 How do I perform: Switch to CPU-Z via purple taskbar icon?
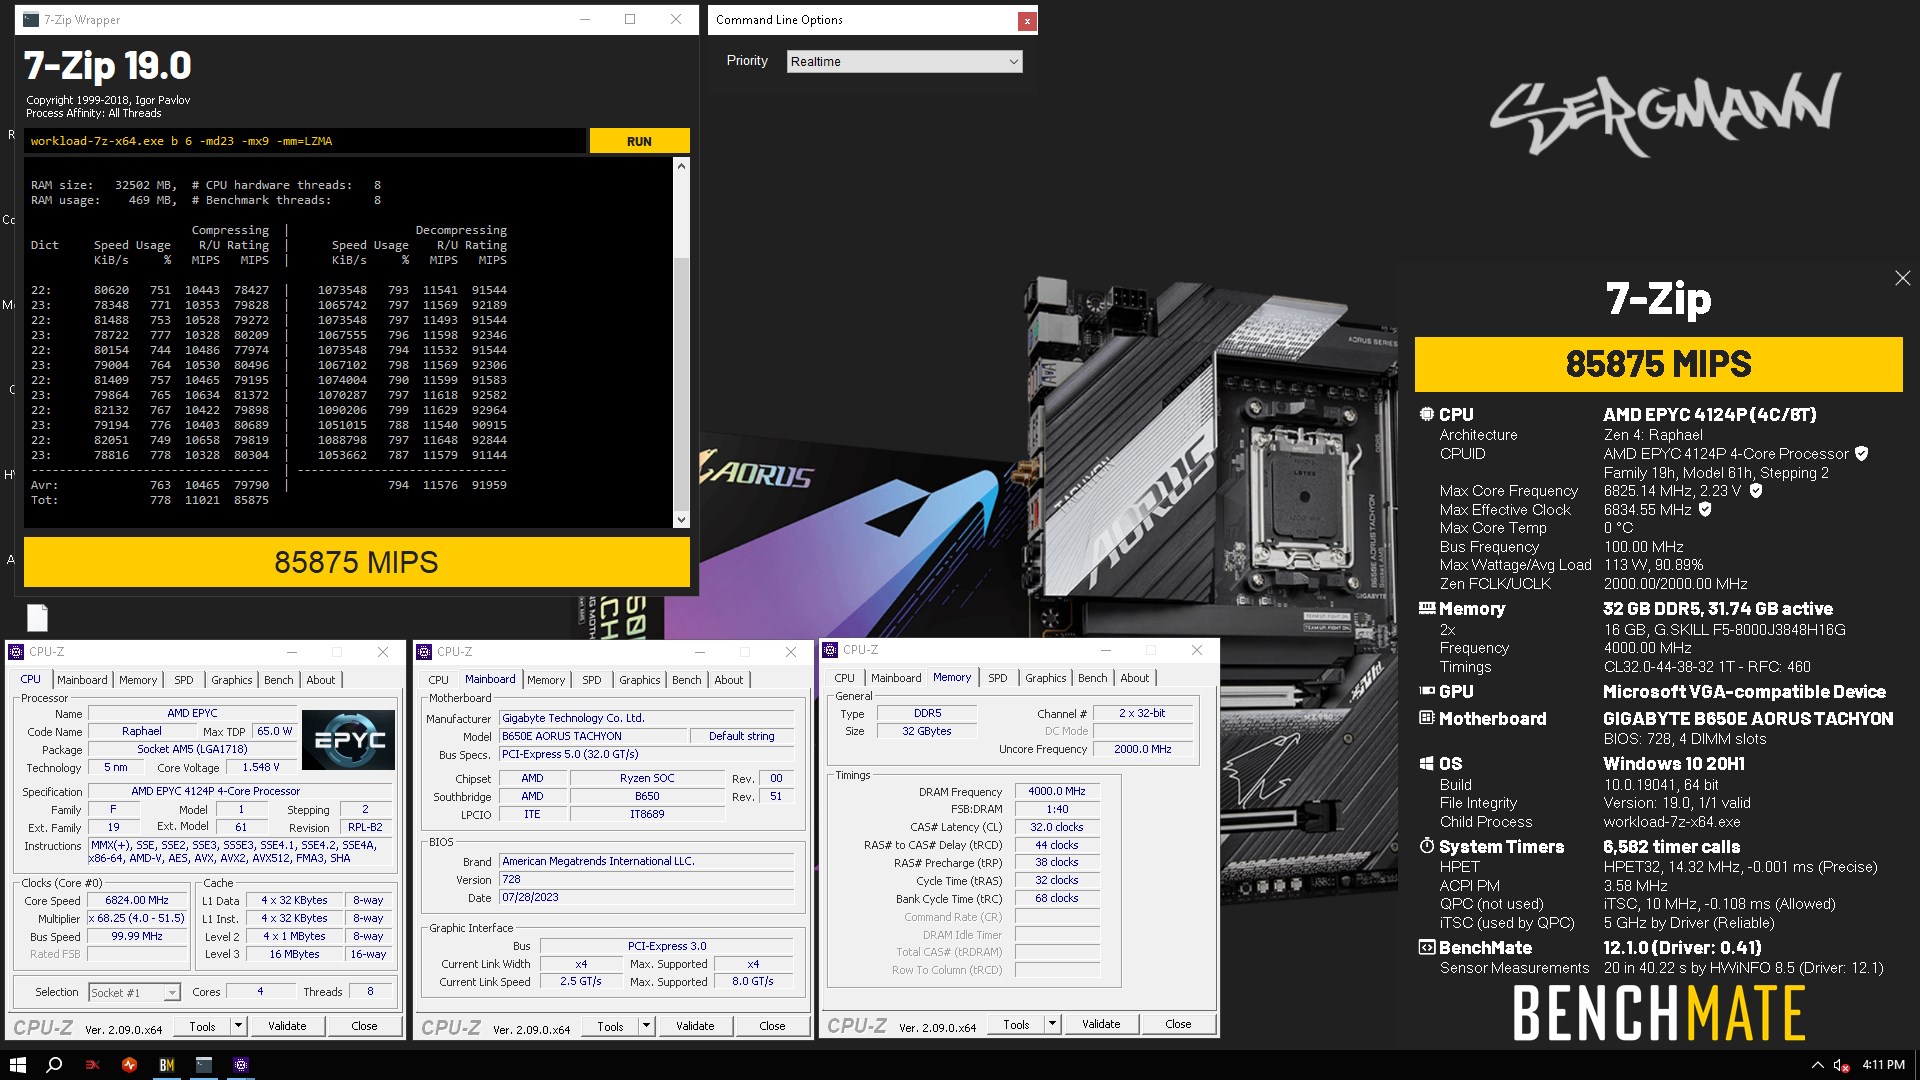coord(240,1065)
